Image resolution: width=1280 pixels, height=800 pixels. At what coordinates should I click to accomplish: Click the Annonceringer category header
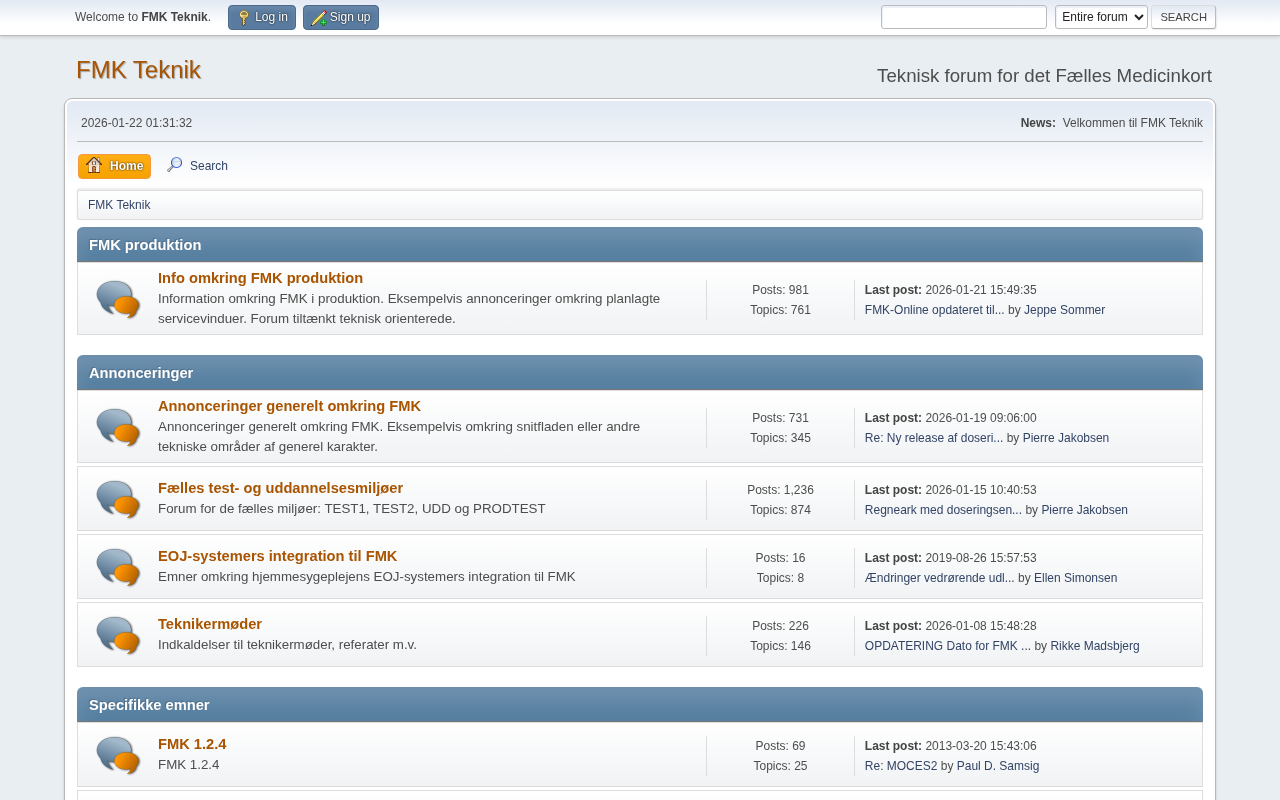[x=640, y=373]
